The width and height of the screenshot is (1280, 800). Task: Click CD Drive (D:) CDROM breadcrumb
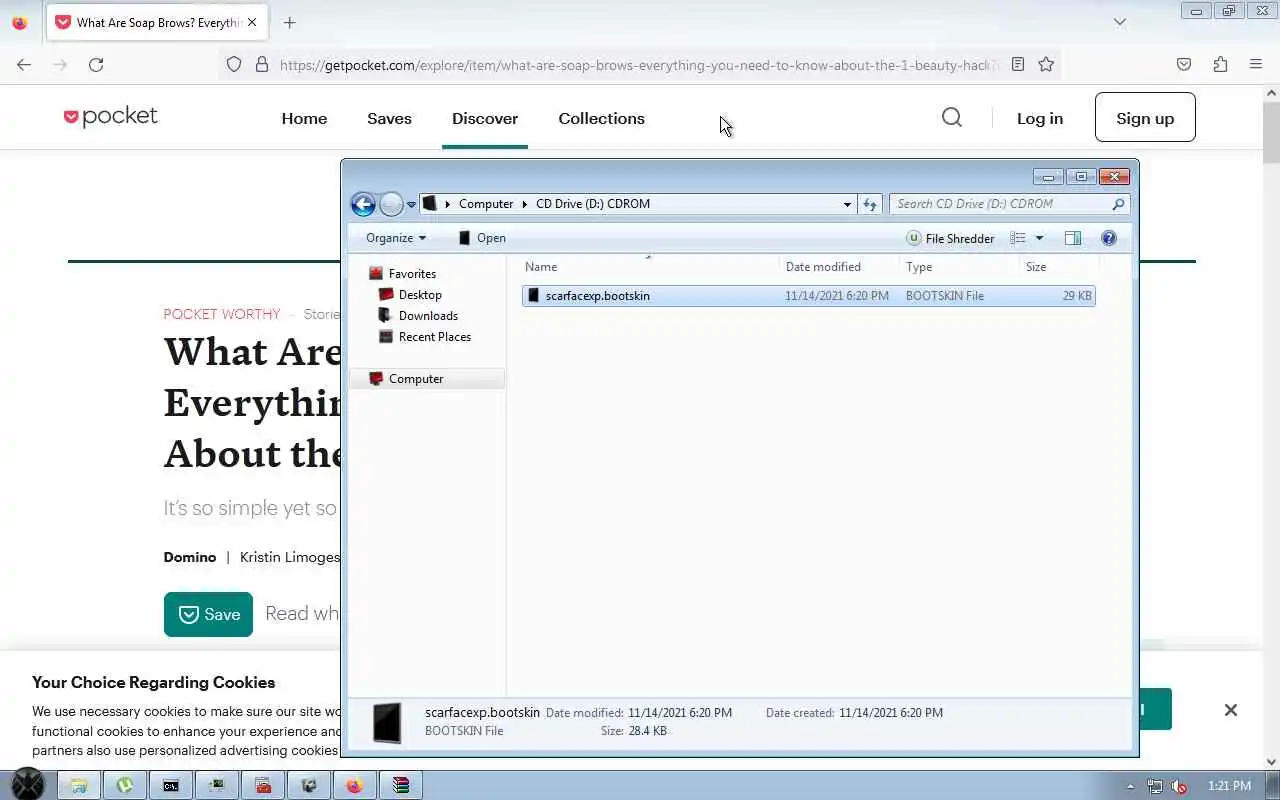pos(593,204)
